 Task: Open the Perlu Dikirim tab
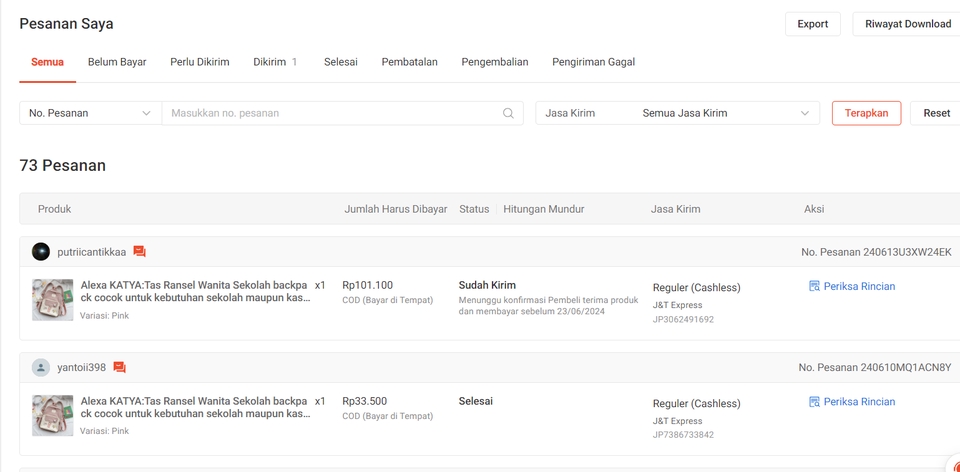click(200, 62)
